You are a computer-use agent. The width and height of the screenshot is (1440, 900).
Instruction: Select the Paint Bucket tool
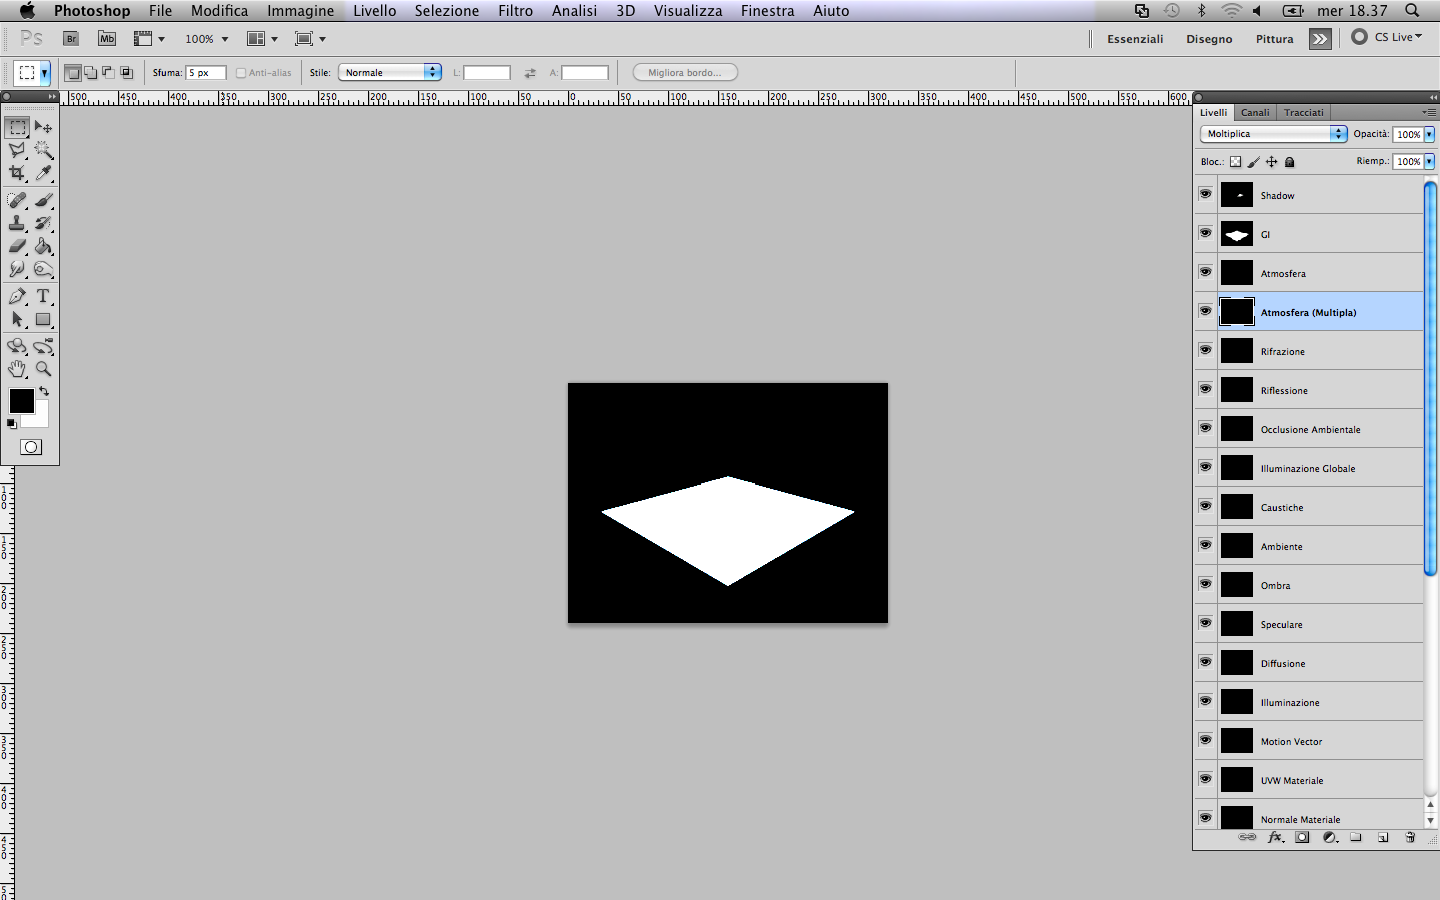43,246
